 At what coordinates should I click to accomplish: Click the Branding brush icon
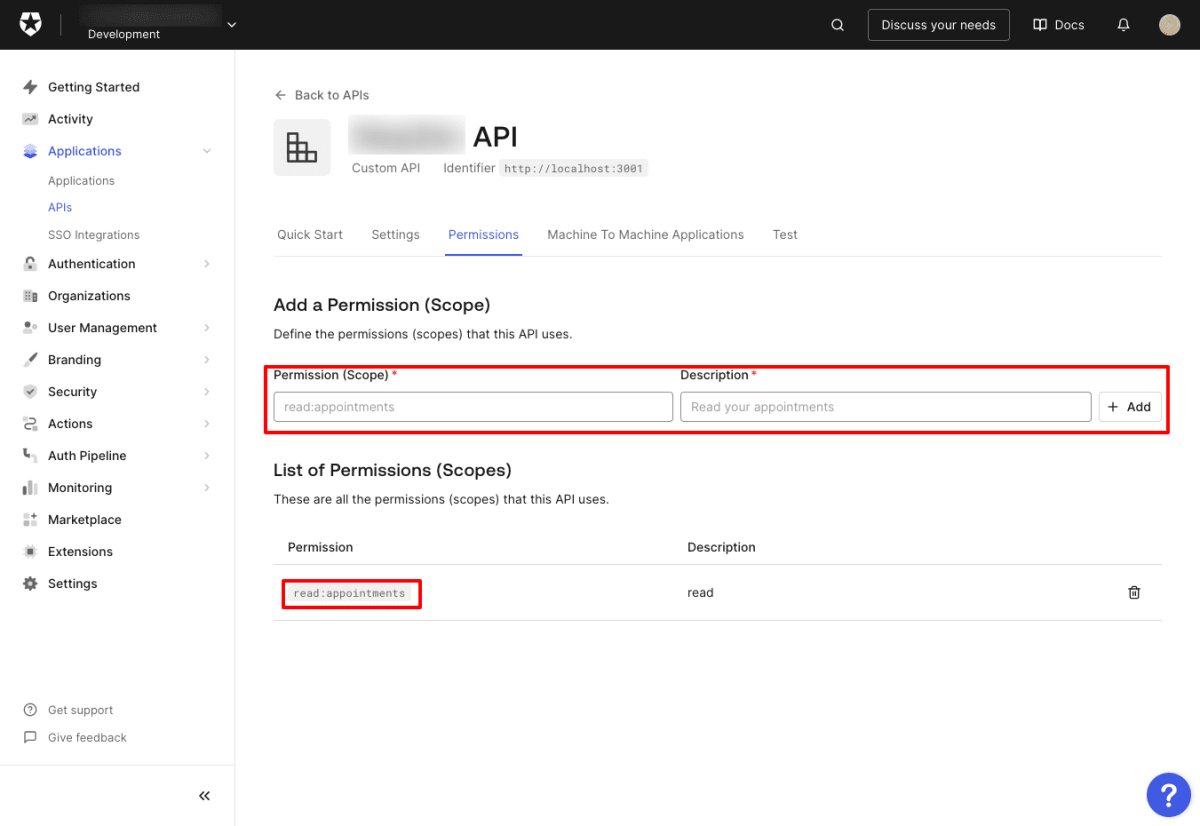[30, 360]
